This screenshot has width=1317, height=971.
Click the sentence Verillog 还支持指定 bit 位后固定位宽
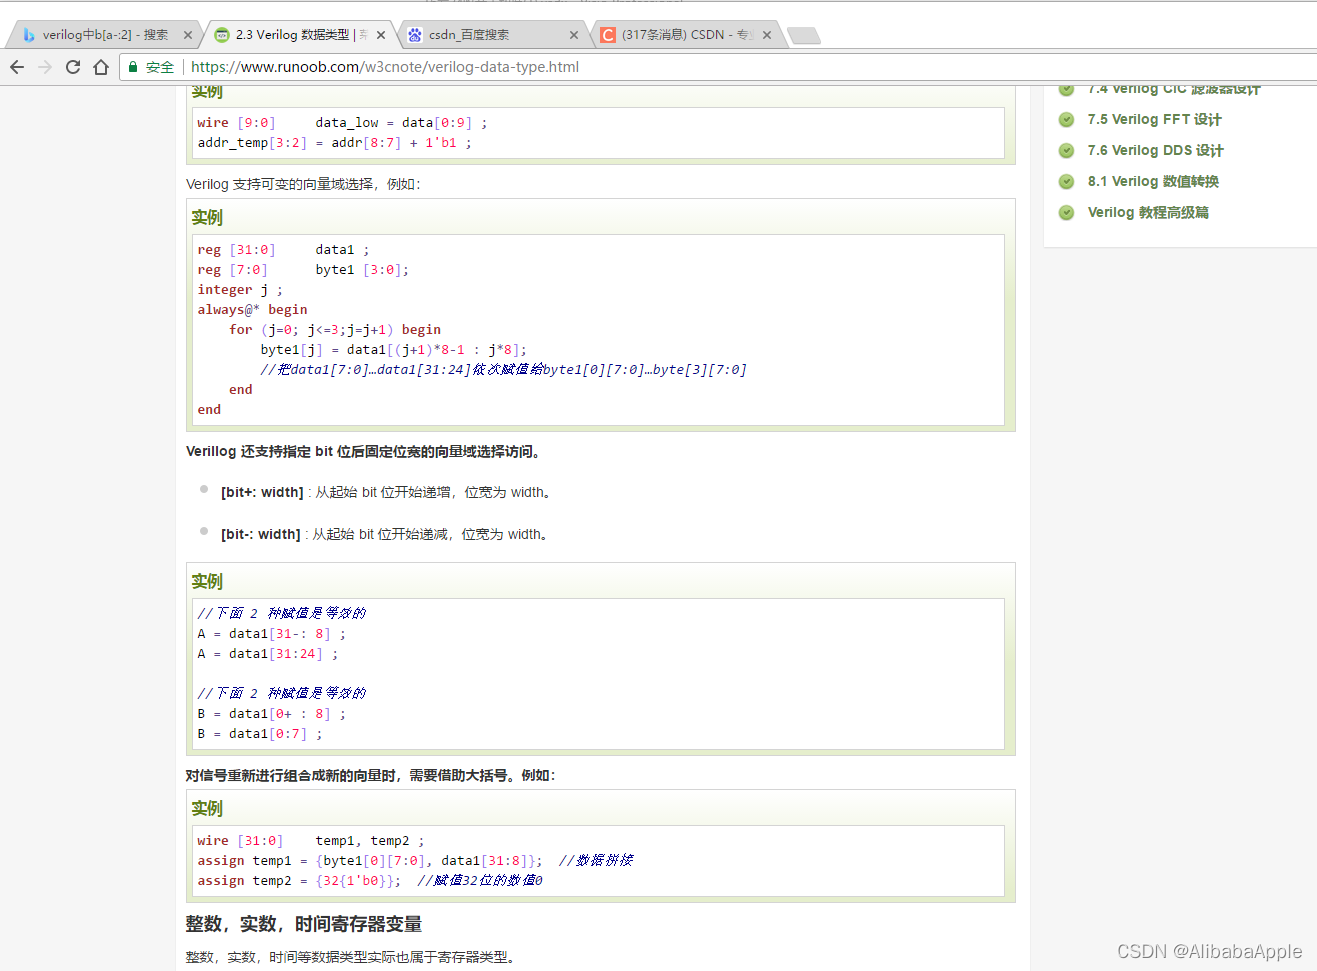point(363,451)
